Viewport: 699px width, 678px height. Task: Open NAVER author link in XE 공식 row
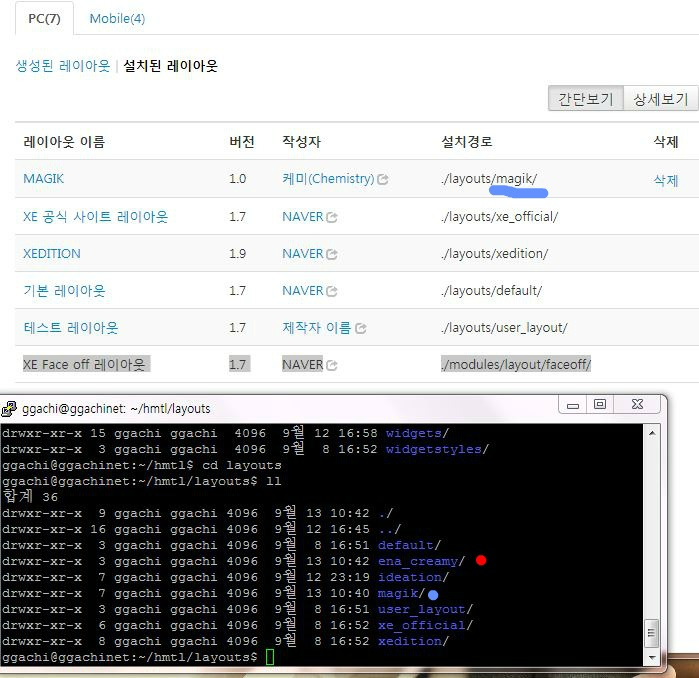(x=303, y=217)
